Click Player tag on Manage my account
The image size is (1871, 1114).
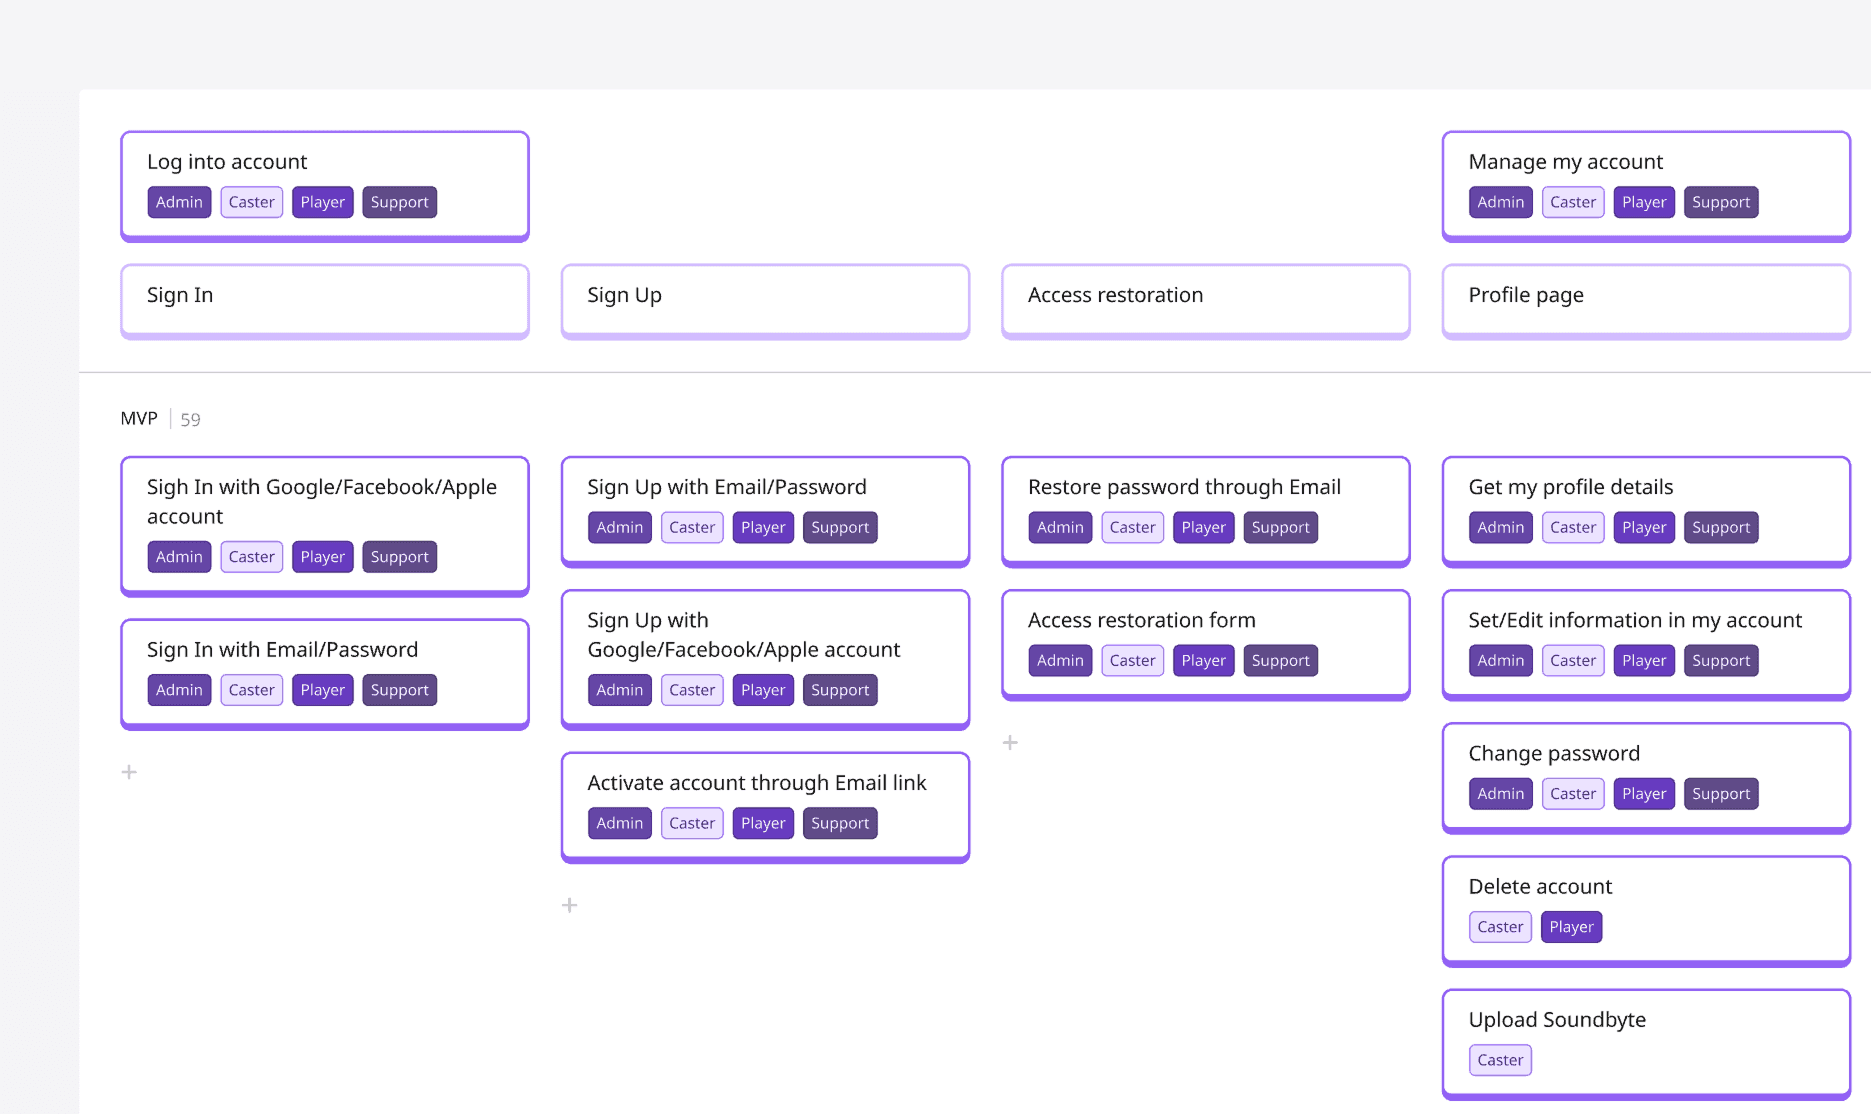pyautogui.click(x=1644, y=202)
